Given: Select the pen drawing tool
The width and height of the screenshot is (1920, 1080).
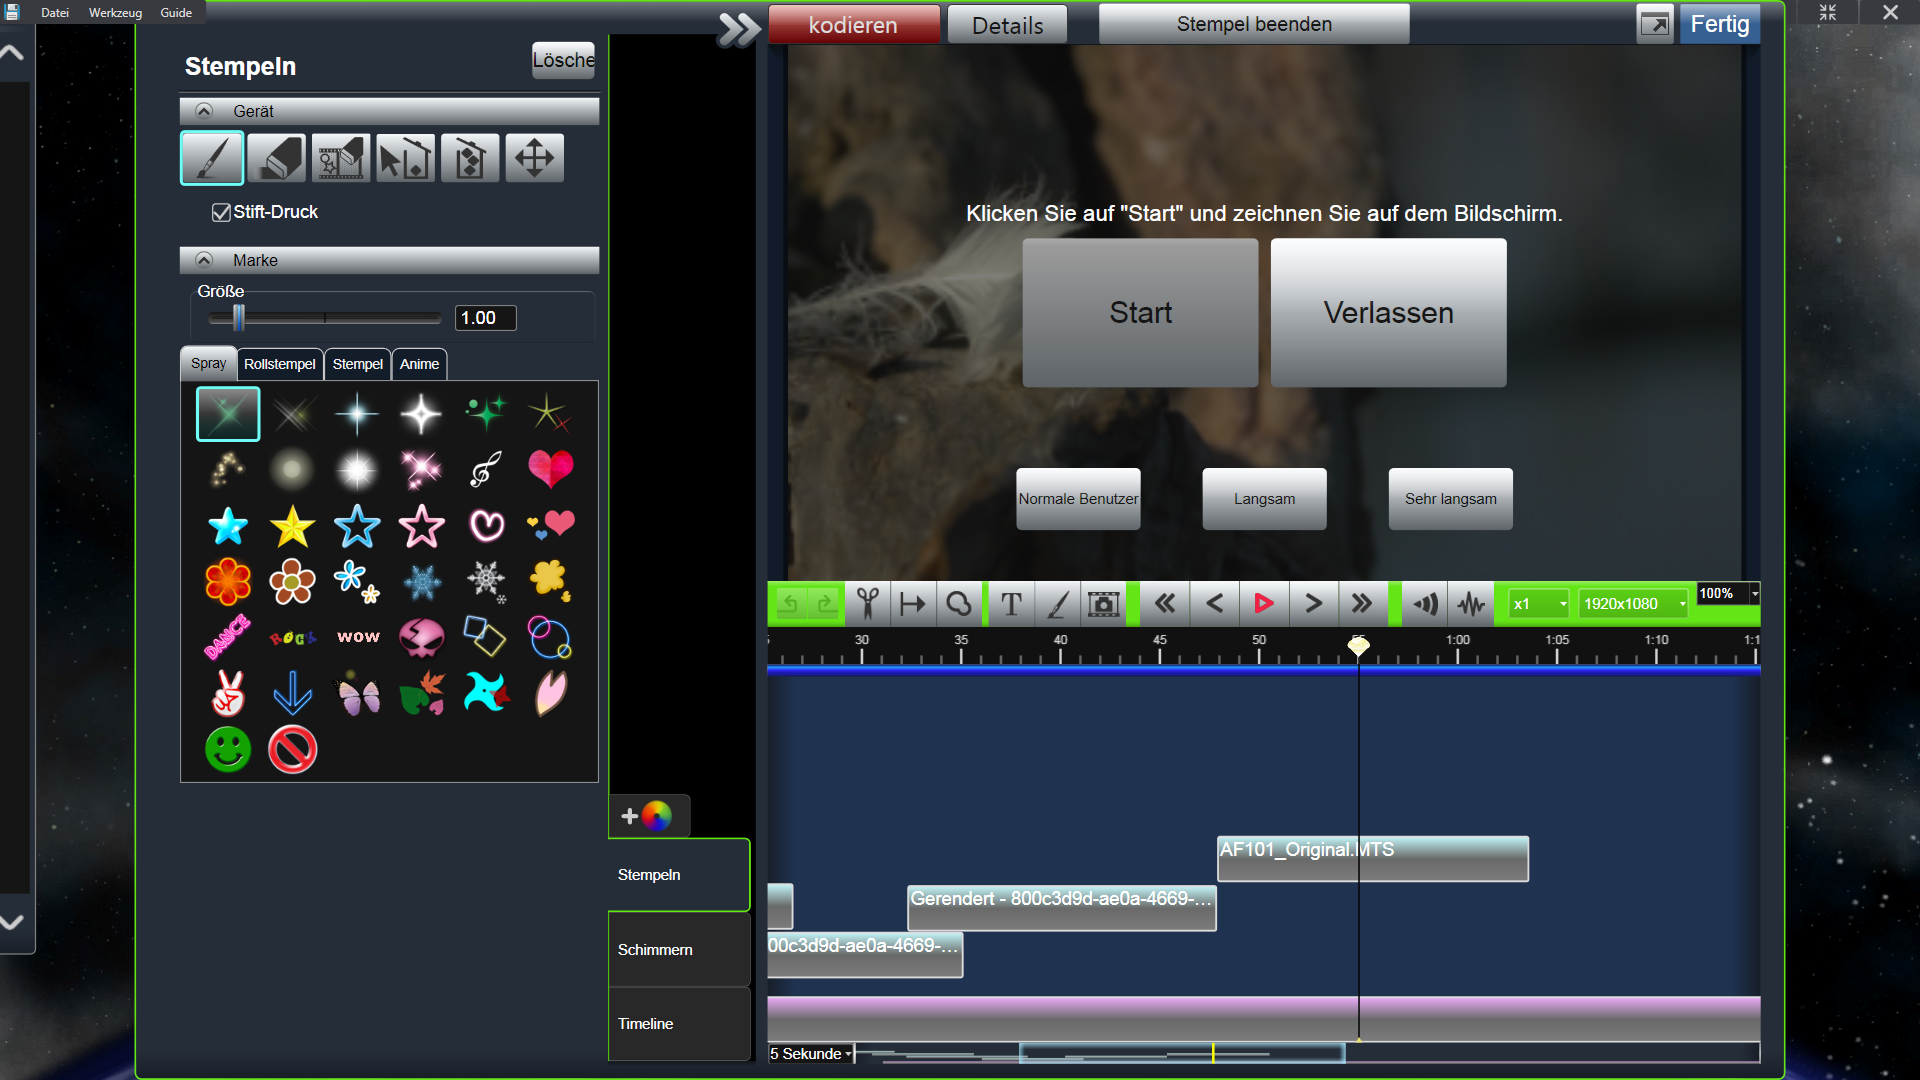Looking at the screenshot, I should [212, 158].
